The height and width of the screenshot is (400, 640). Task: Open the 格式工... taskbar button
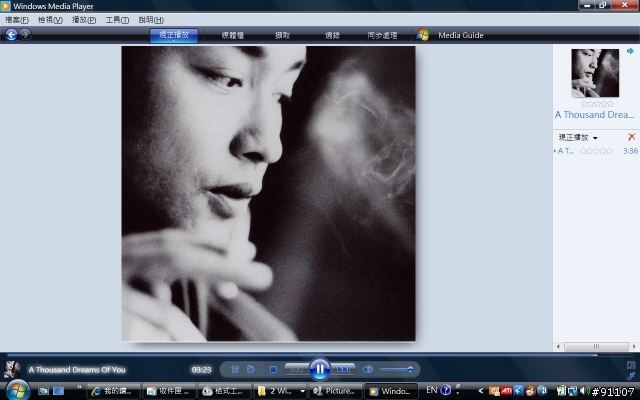[224, 391]
